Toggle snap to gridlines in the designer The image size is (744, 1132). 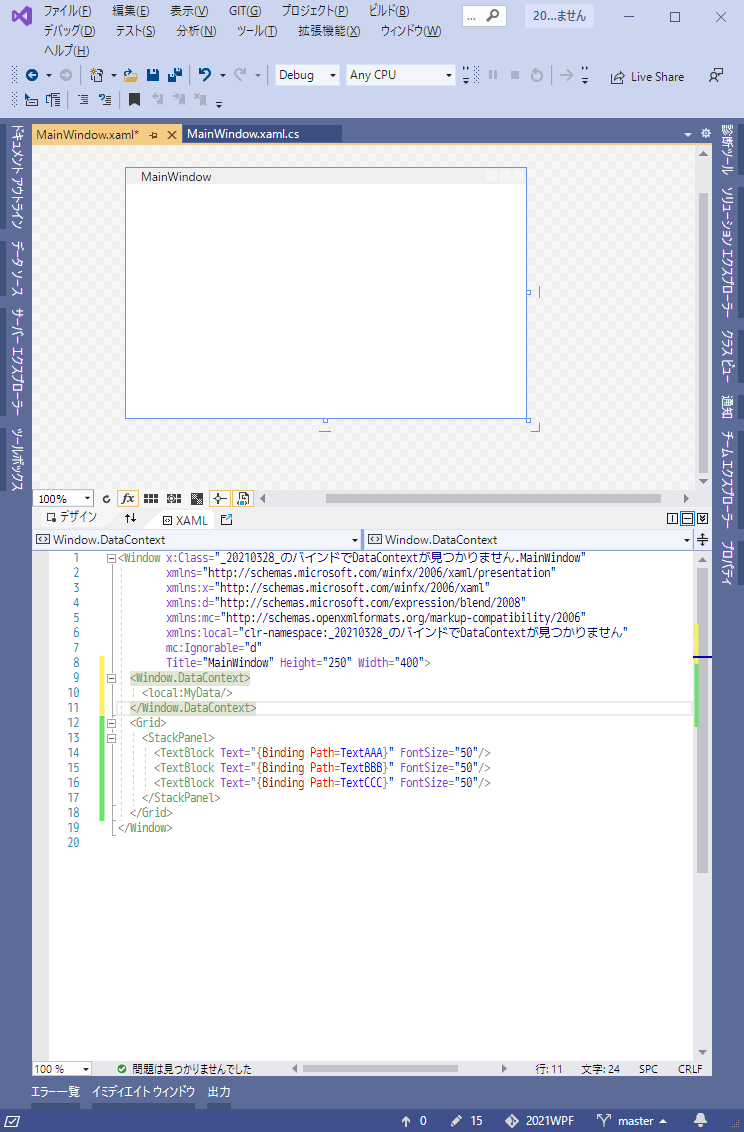coord(174,498)
